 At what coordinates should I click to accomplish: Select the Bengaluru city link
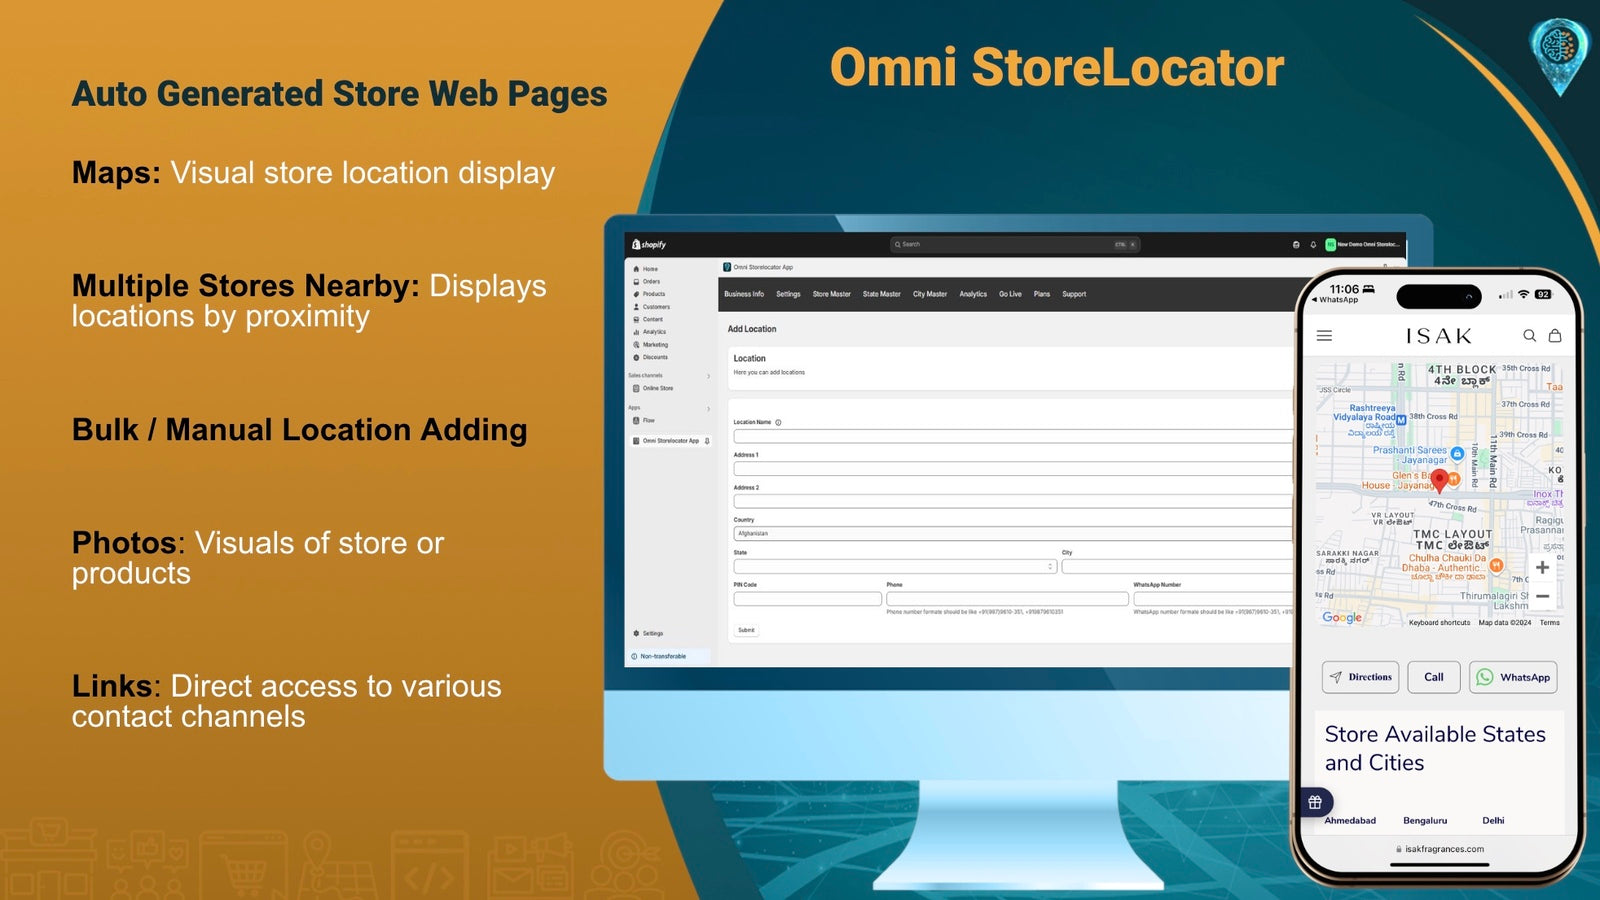click(x=1425, y=821)
